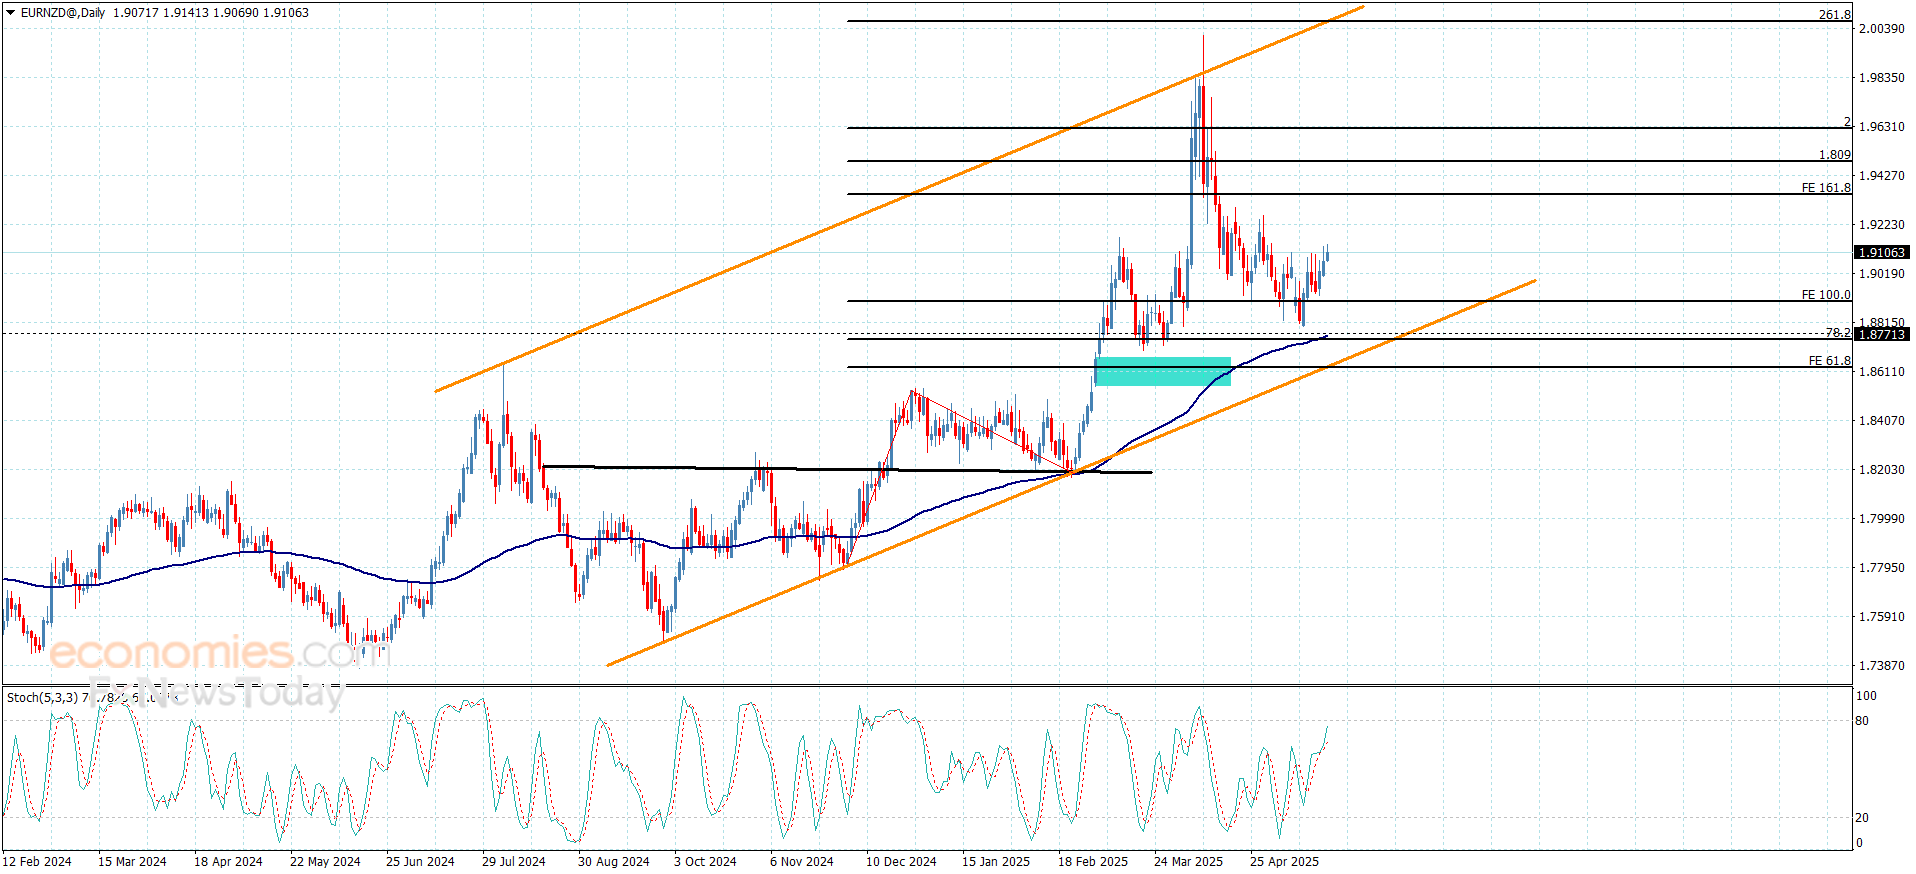1916x874 pixels.
Task: Click the 1.92230 price axis label
Action: 1881,225
